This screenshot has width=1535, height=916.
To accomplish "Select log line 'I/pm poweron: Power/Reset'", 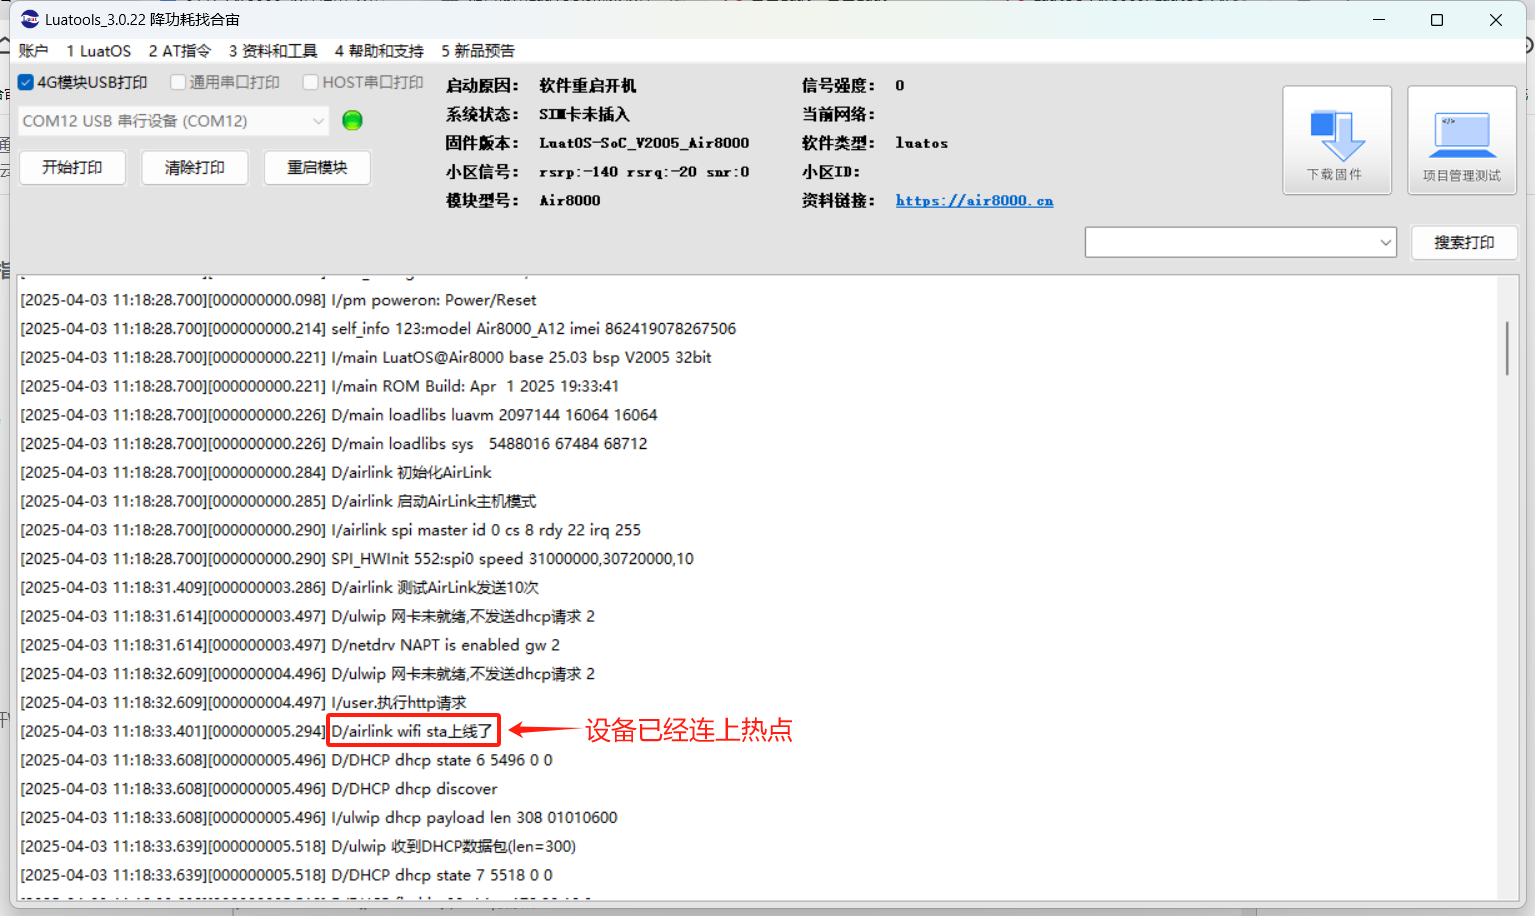I will (279, 300).
